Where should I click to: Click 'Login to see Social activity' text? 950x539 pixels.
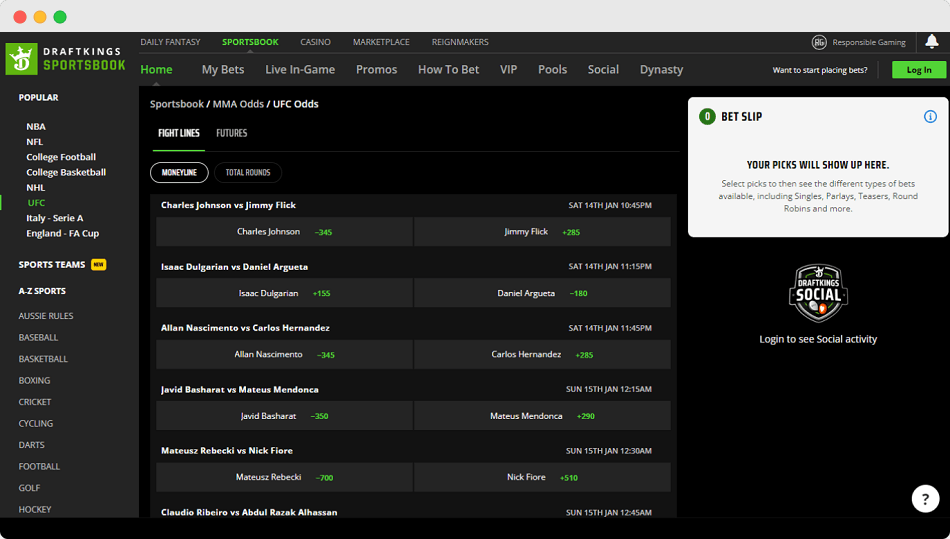click(x=818, y=339)
